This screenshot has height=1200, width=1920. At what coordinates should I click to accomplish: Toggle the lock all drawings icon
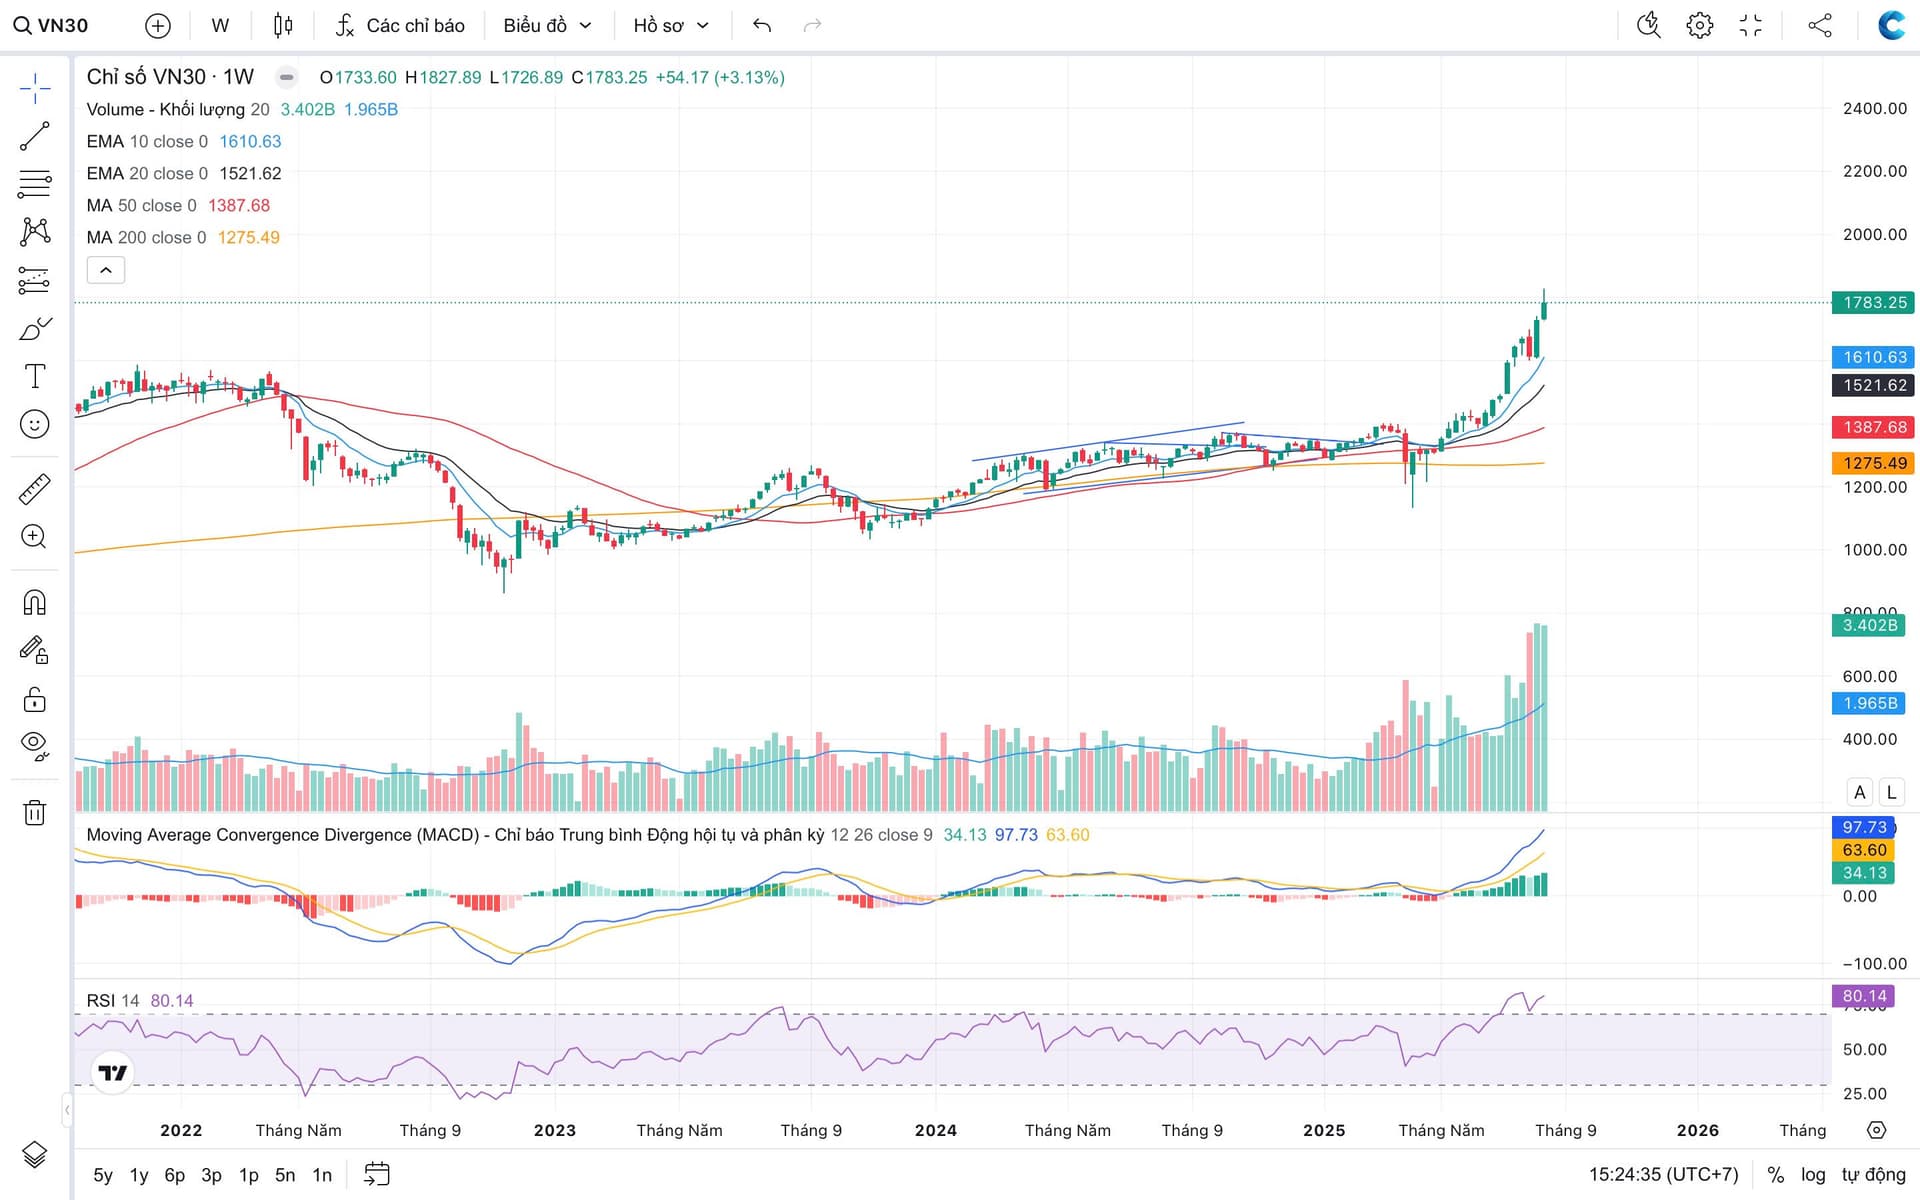(x=34, y=699)
